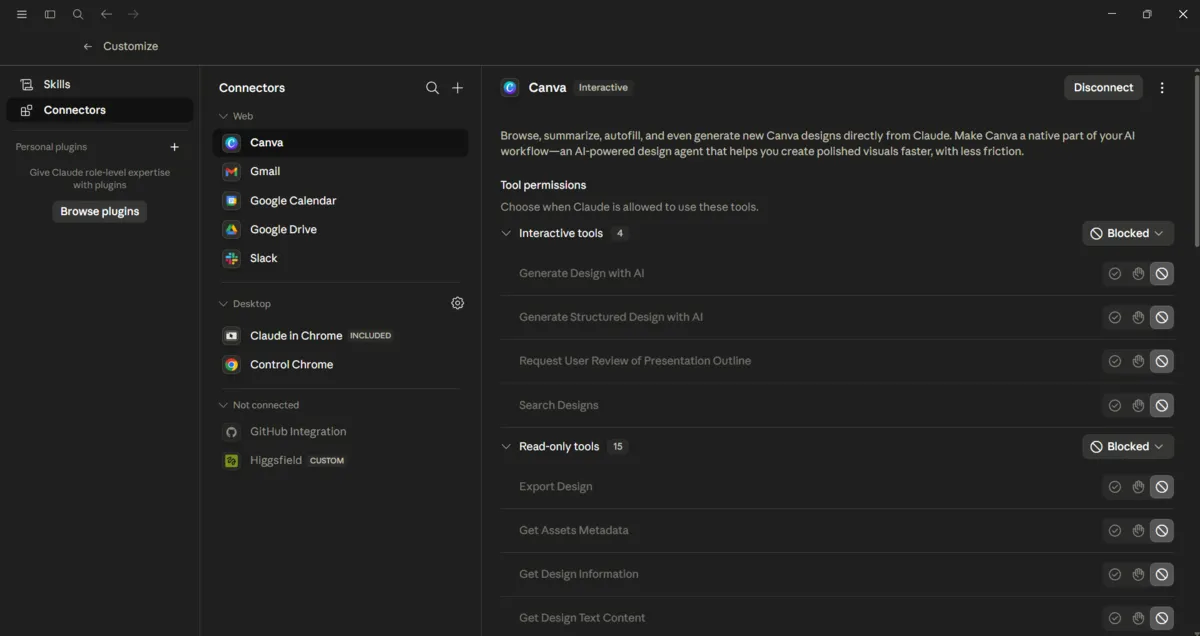Search connectors with the magnifier icon
Image resolution: width=1200 pixels, height=636 pixels.
click(x=432, y=88)
